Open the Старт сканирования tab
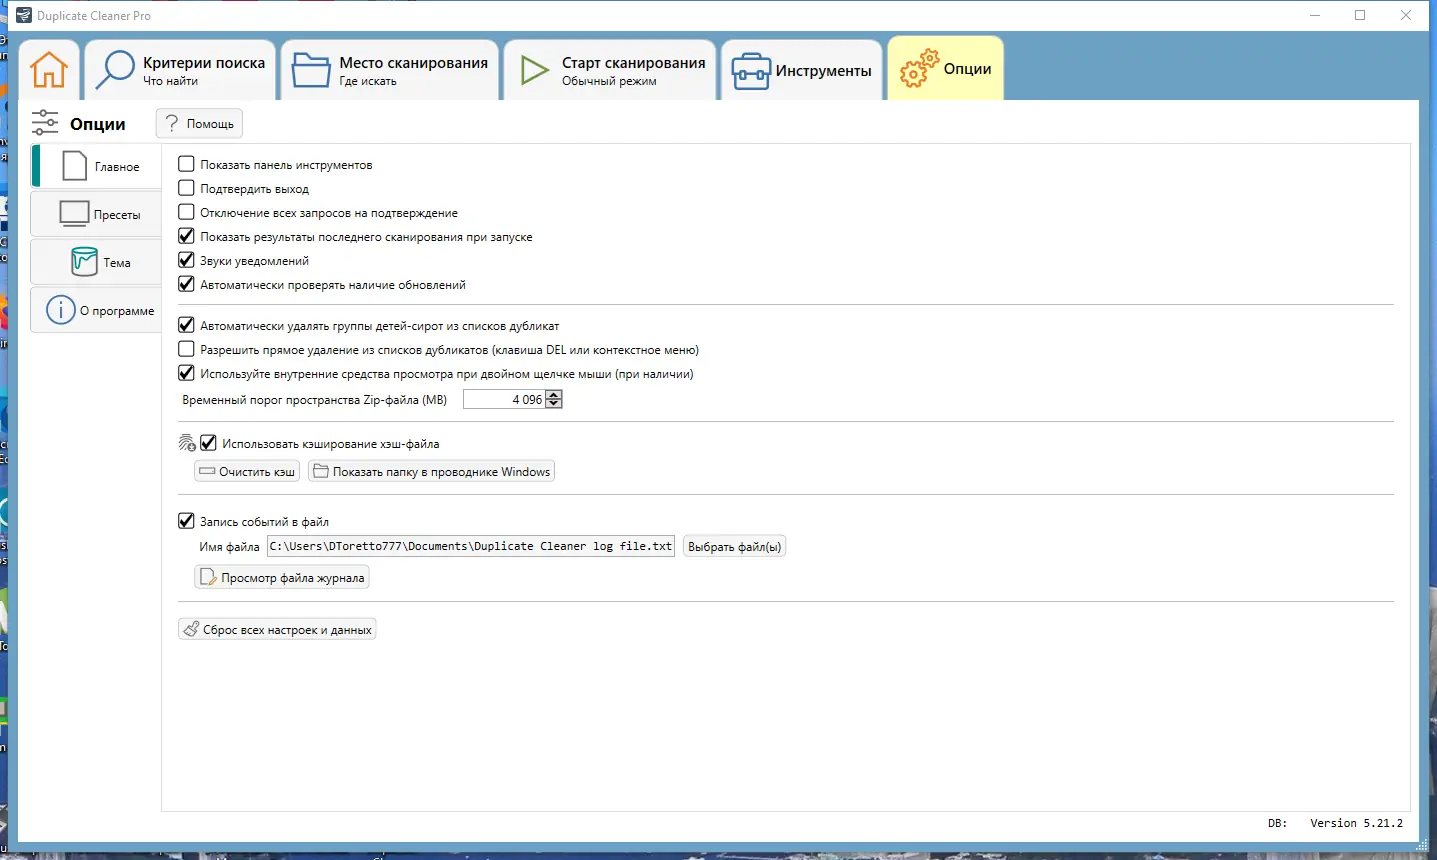 pos(610,70)
